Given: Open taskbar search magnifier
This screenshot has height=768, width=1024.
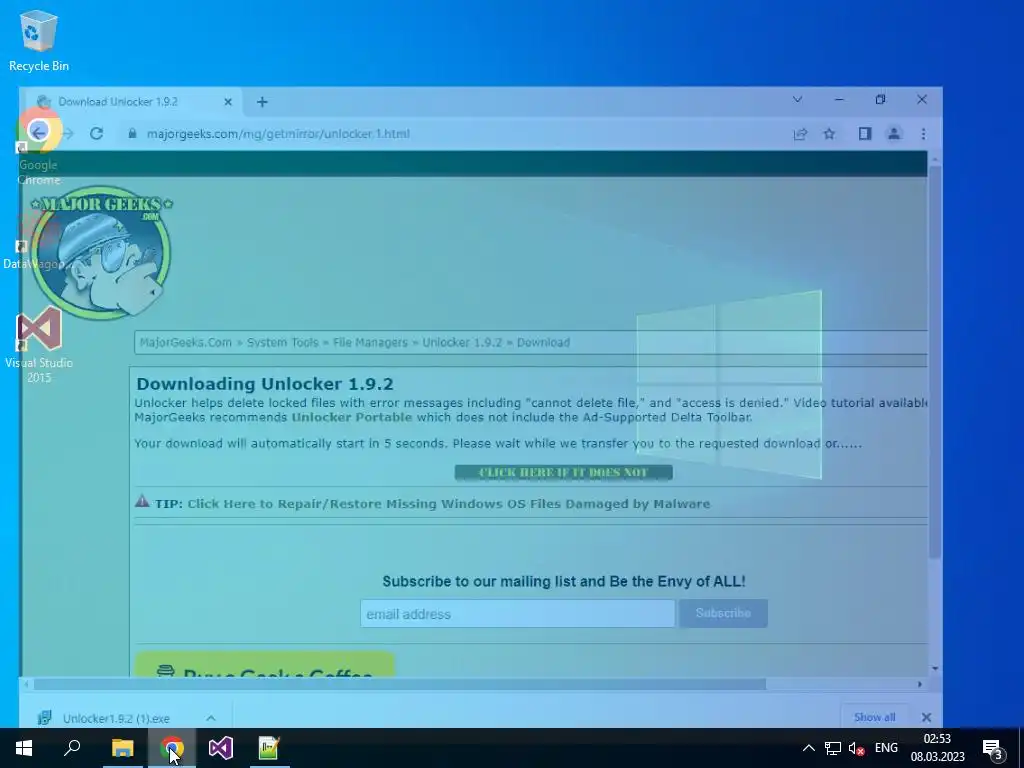Looking at the screenshot, I should (72, 748).
